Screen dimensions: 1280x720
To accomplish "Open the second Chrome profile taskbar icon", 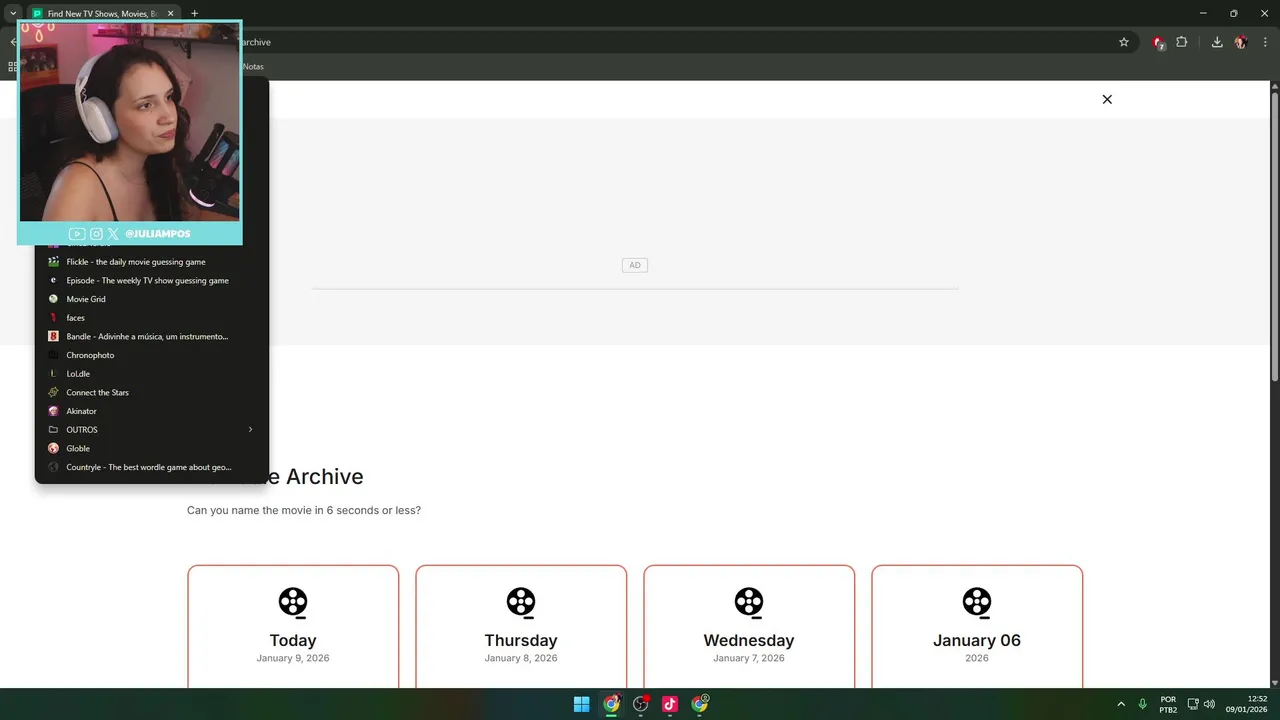I will pos(700,704).
